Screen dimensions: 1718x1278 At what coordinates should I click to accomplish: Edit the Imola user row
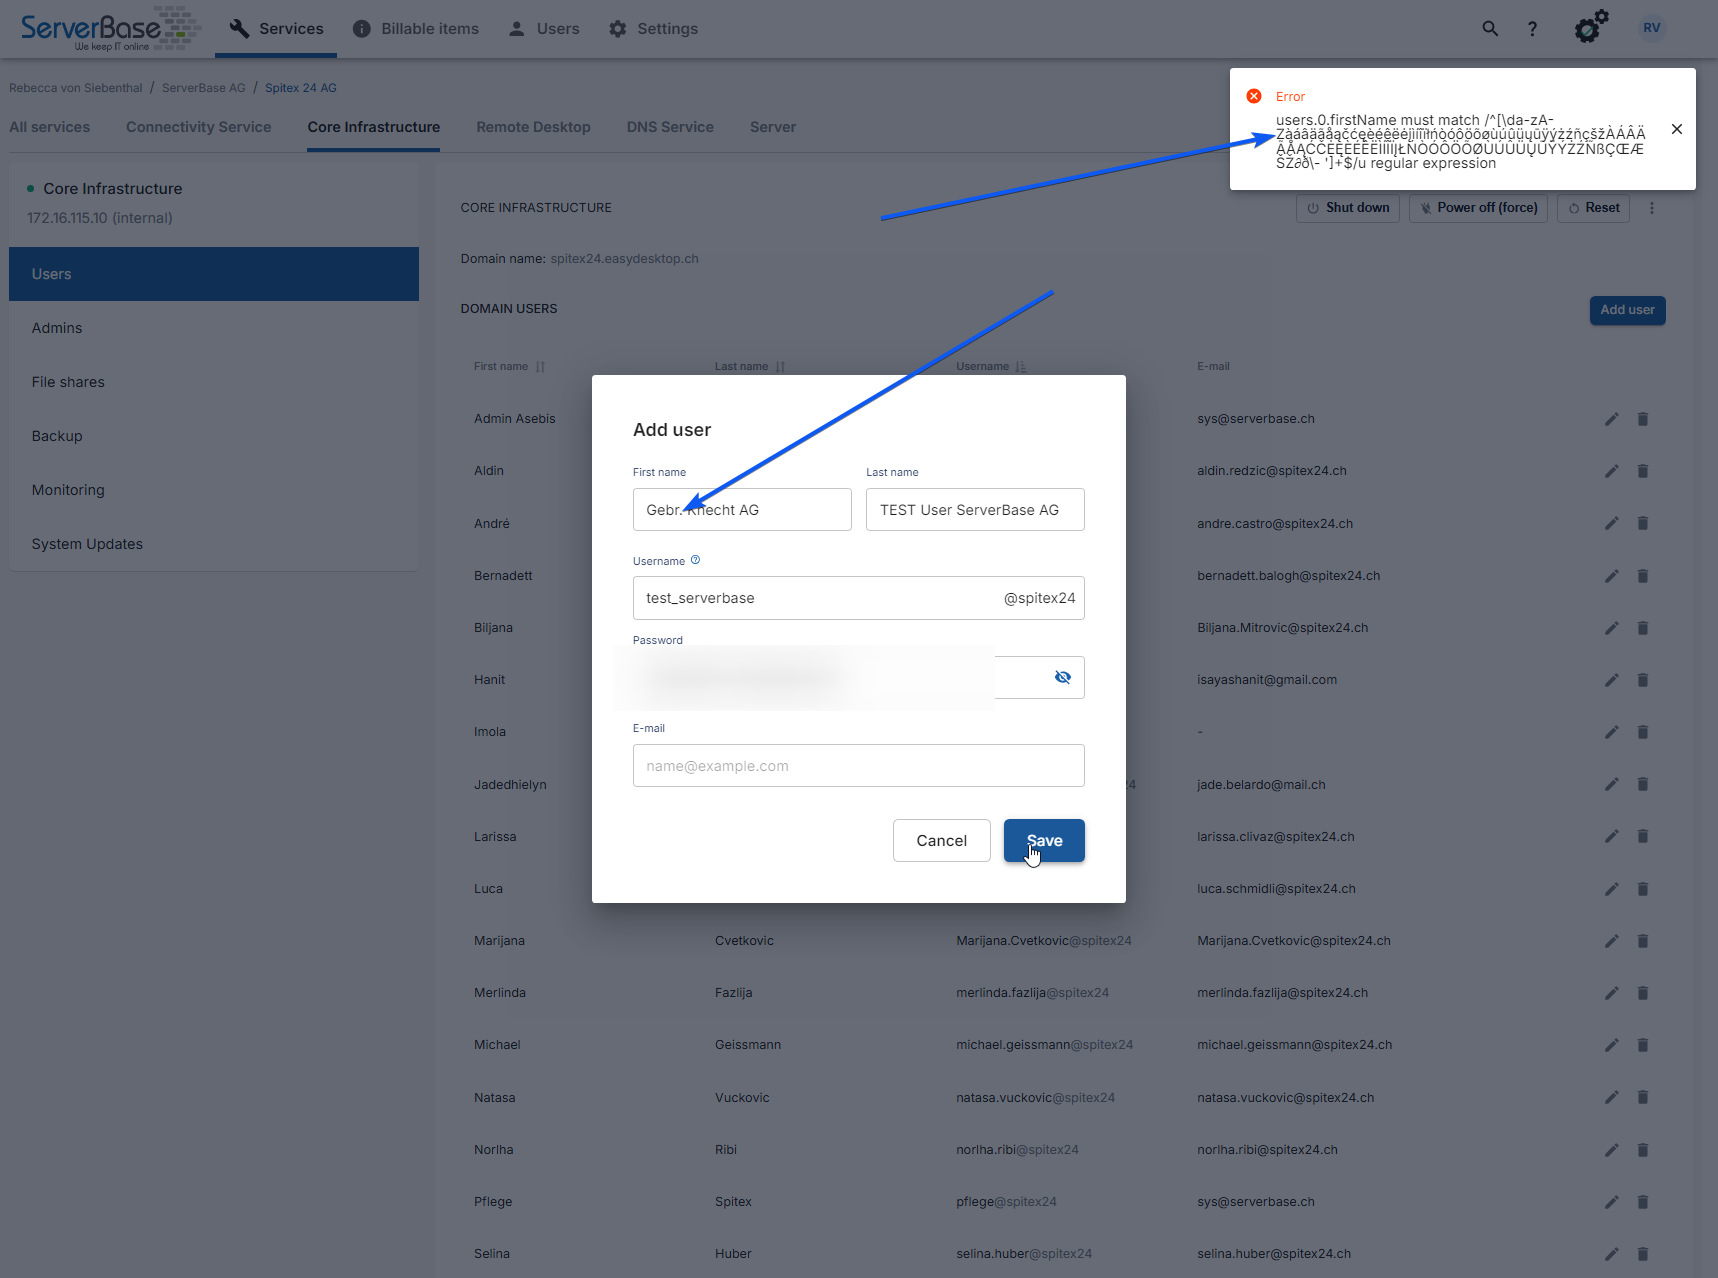click(x=1611, y=732)
